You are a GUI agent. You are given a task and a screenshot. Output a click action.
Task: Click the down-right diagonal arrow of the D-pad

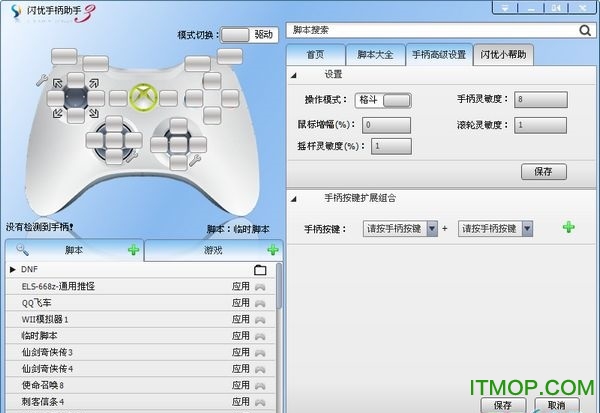(x=94, y=113)
